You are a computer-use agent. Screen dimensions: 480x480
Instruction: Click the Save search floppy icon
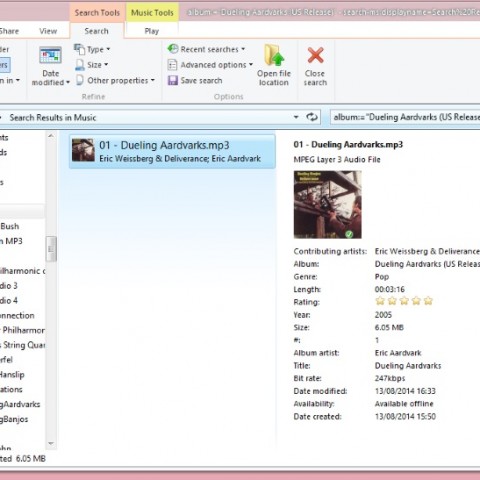[173, 80]
